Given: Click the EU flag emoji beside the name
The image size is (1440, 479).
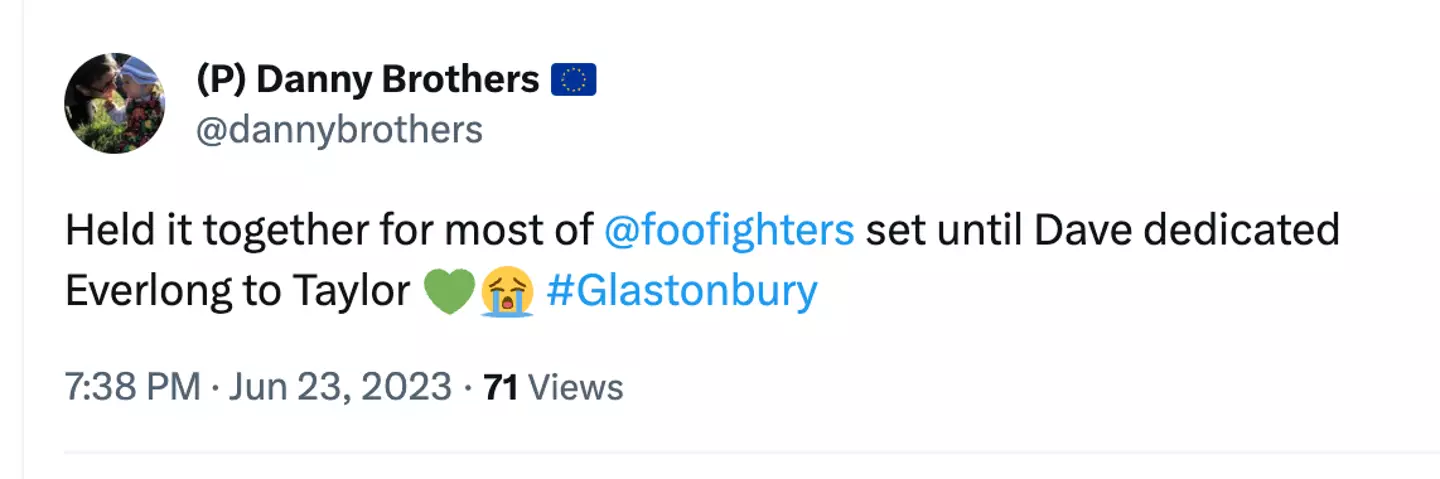Looking at the screenshot, I should [x=574, y=79].
